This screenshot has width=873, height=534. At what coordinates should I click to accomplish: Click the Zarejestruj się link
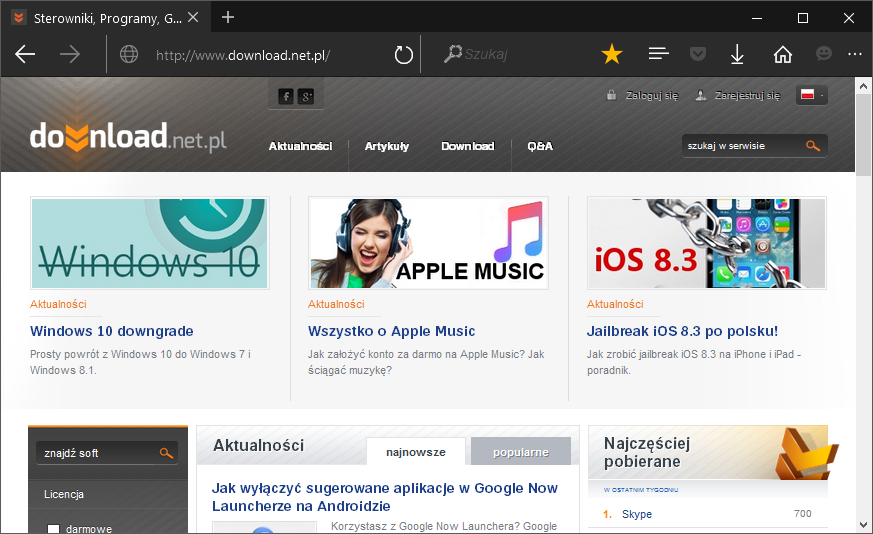pos(748,95)
